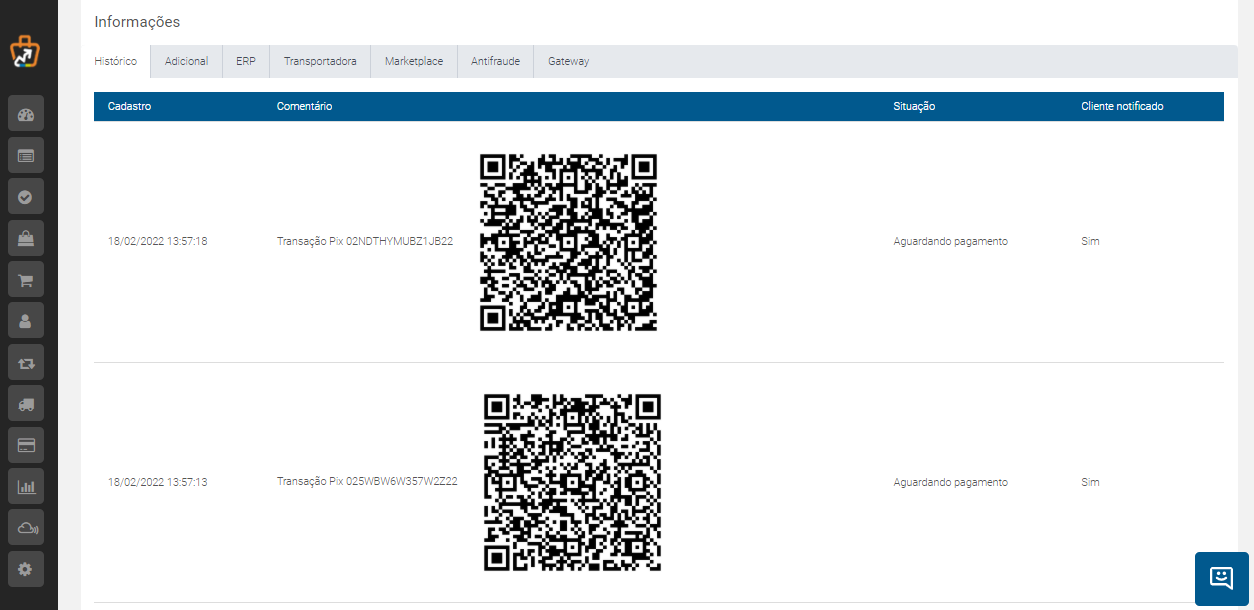The image size is (1254, 610).
Task: Open the settings gear sidebar icon
Action: [26, 568]
